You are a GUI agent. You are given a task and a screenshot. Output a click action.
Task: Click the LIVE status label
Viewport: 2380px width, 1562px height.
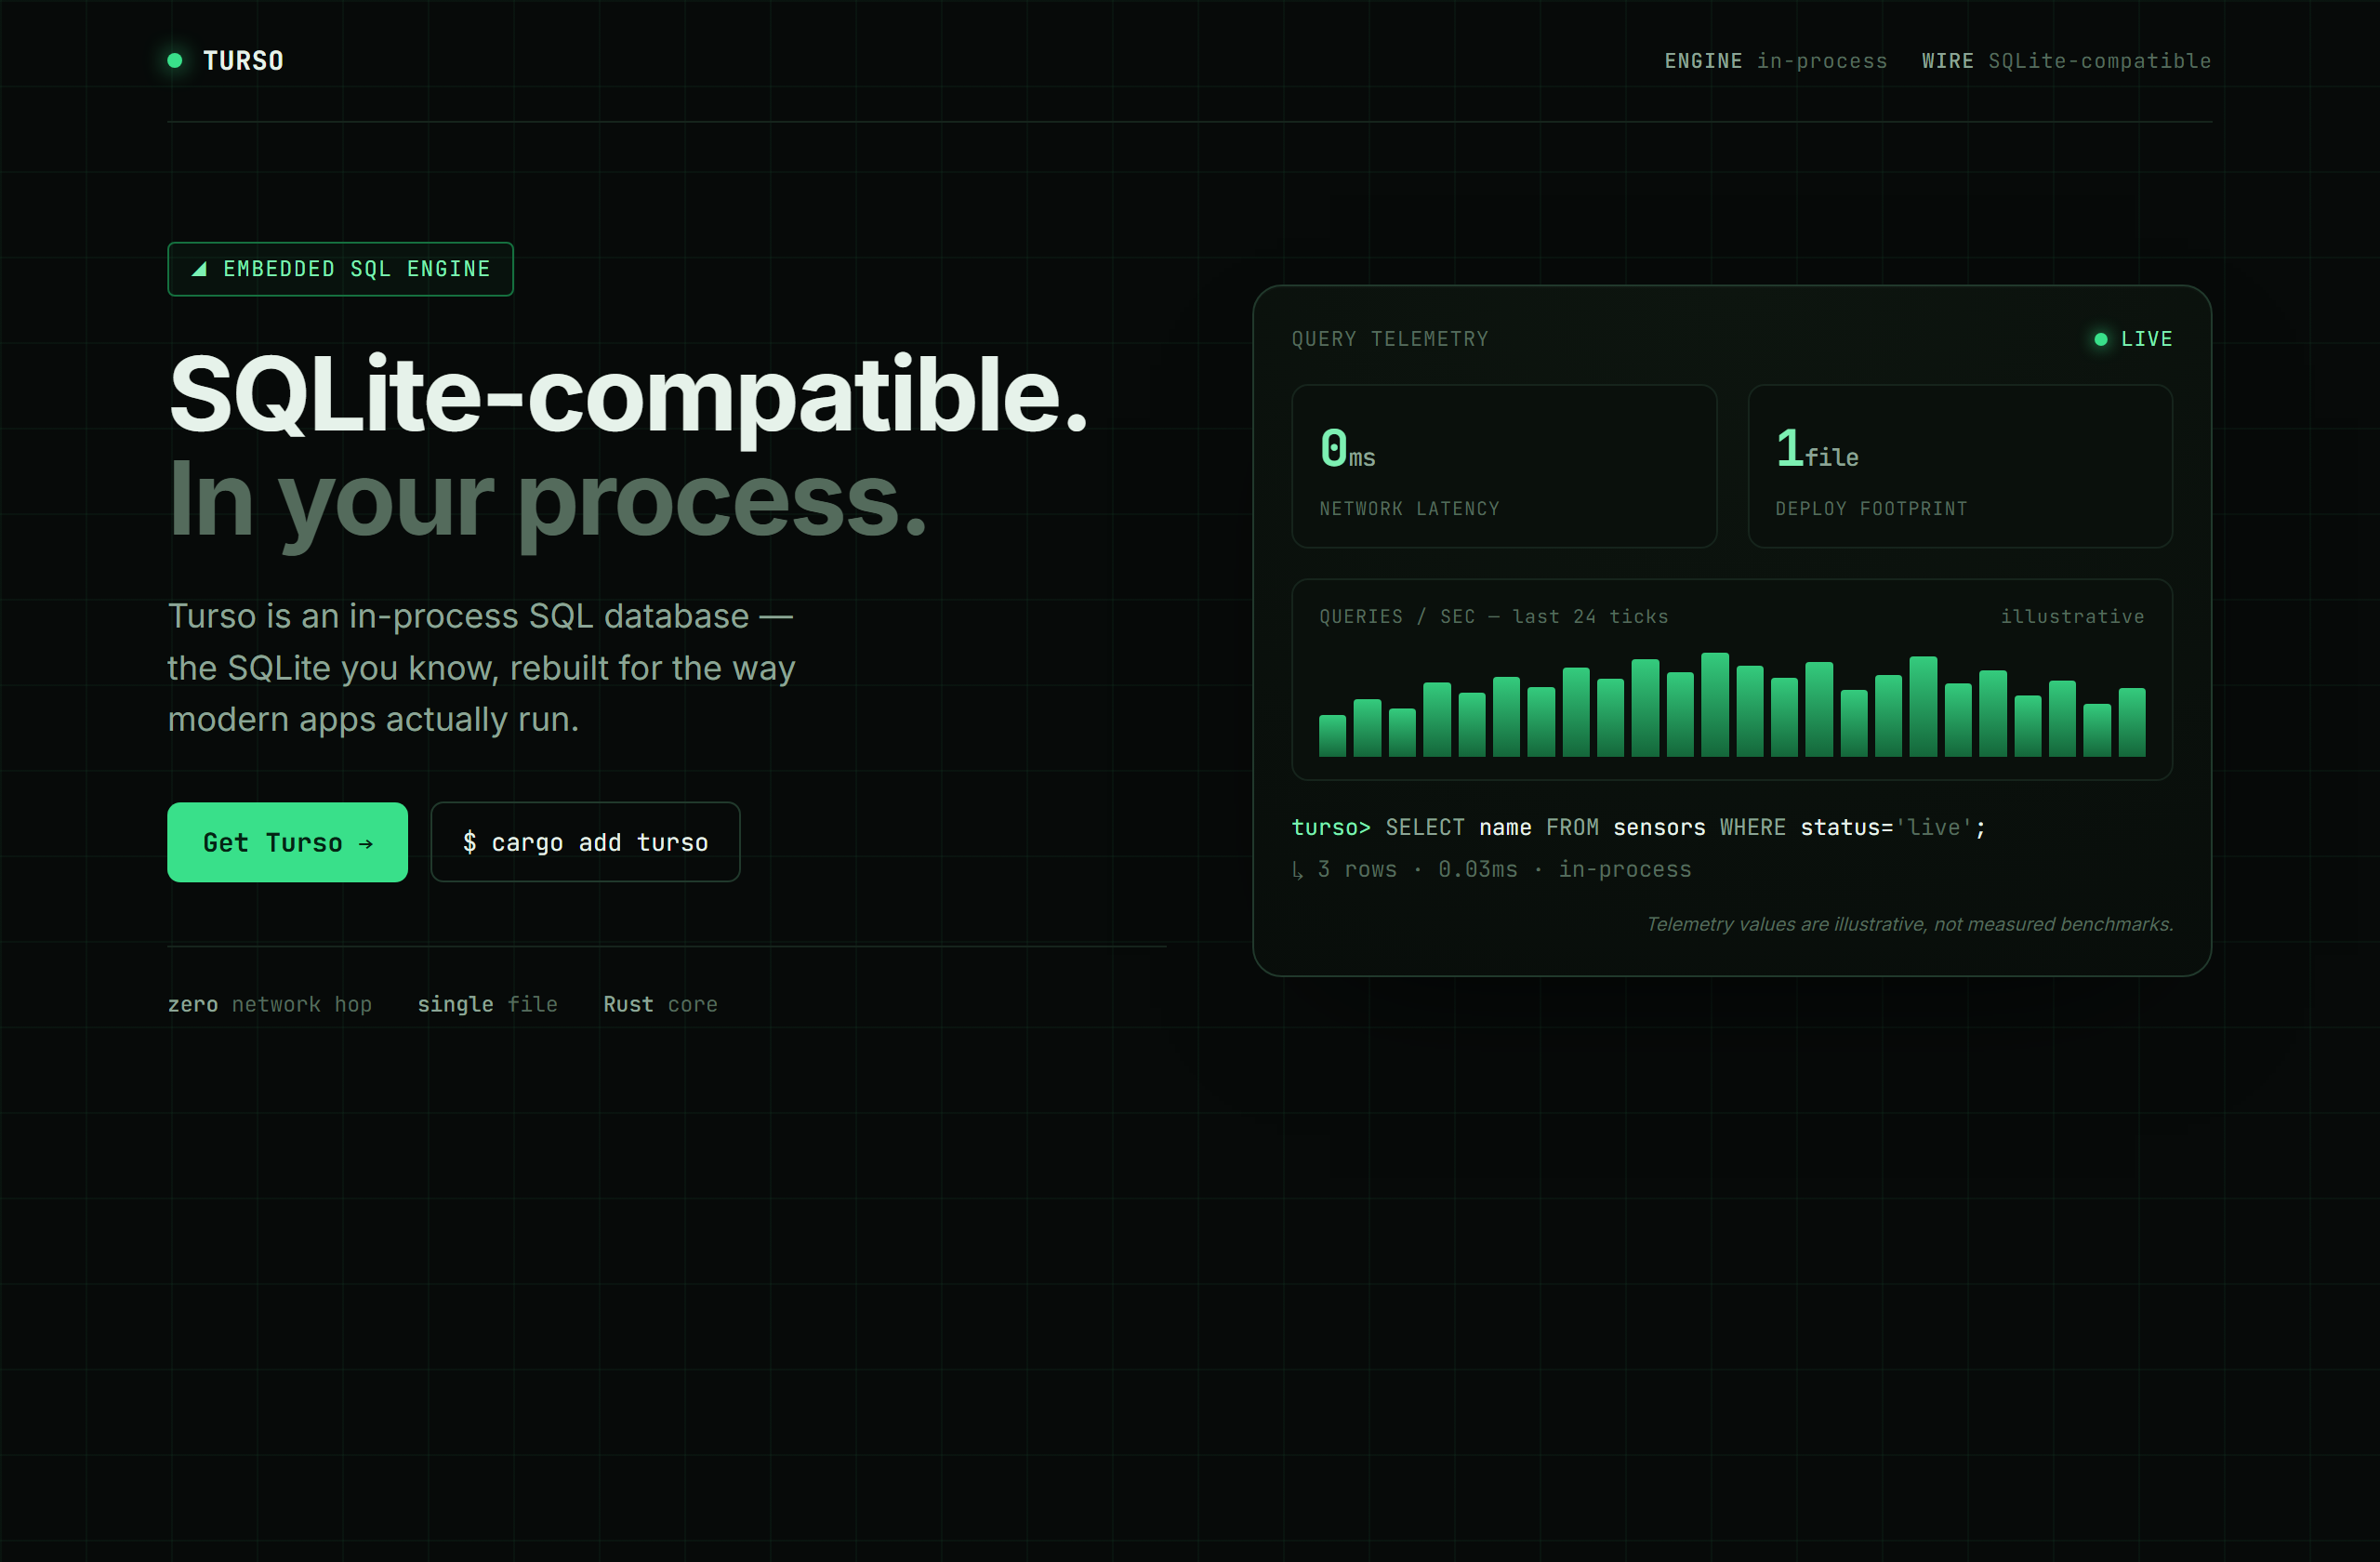(2146, 339)
